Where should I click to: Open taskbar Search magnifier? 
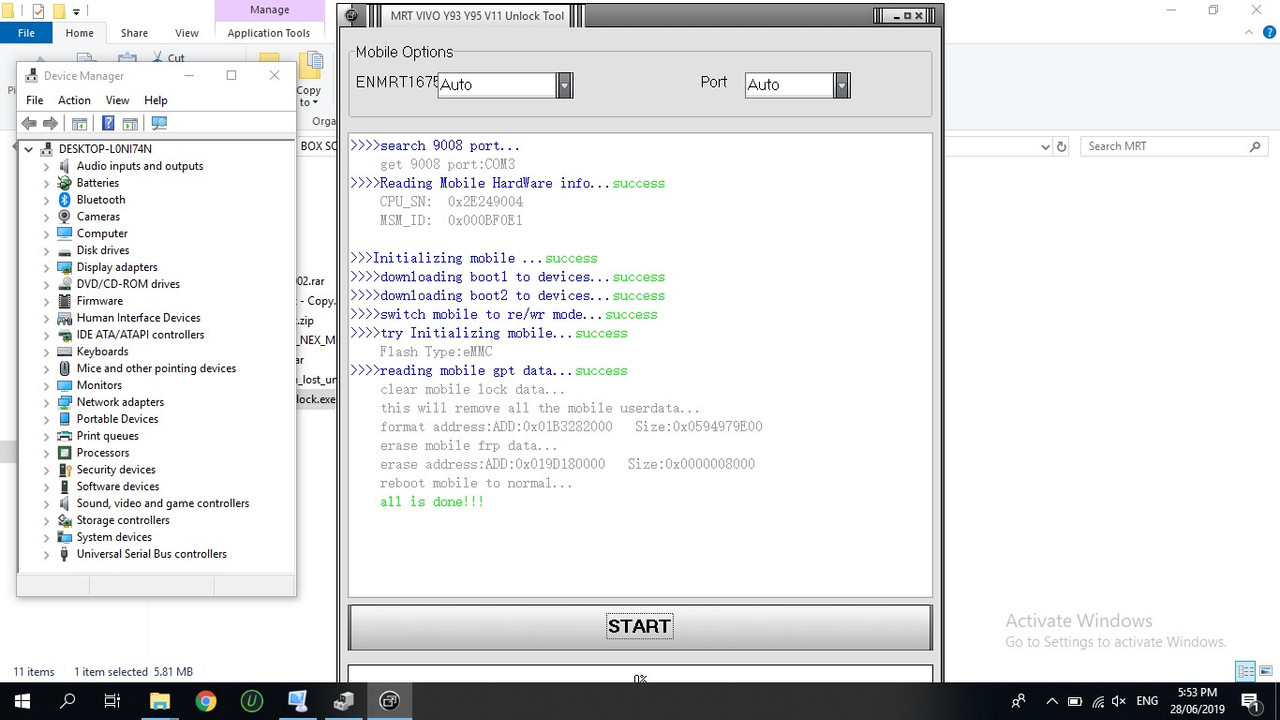click(x=68, y=701)
